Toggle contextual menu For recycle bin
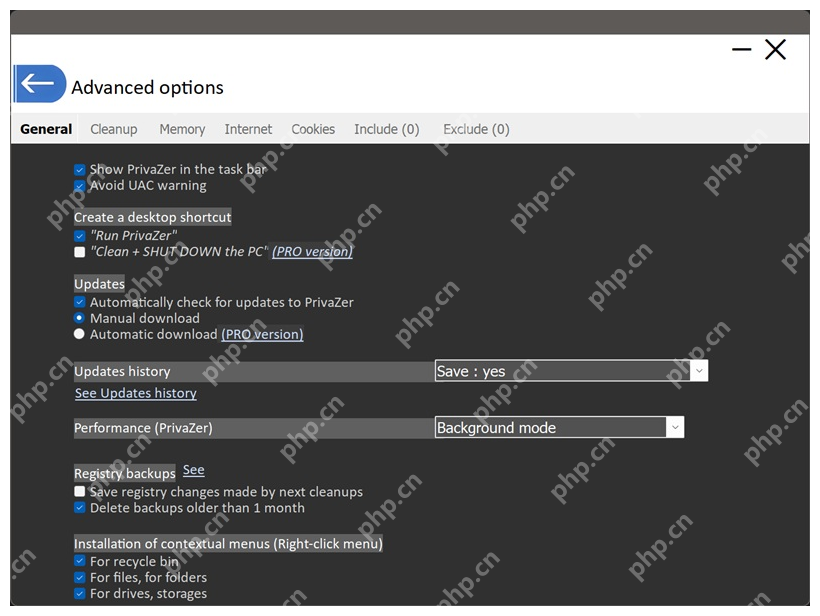 (x=79, y=561)
